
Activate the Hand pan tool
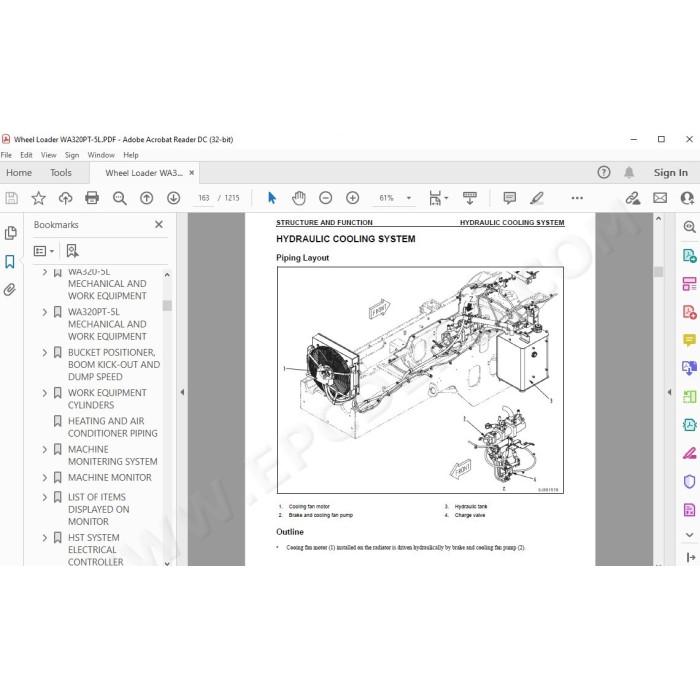pos(299,198)
